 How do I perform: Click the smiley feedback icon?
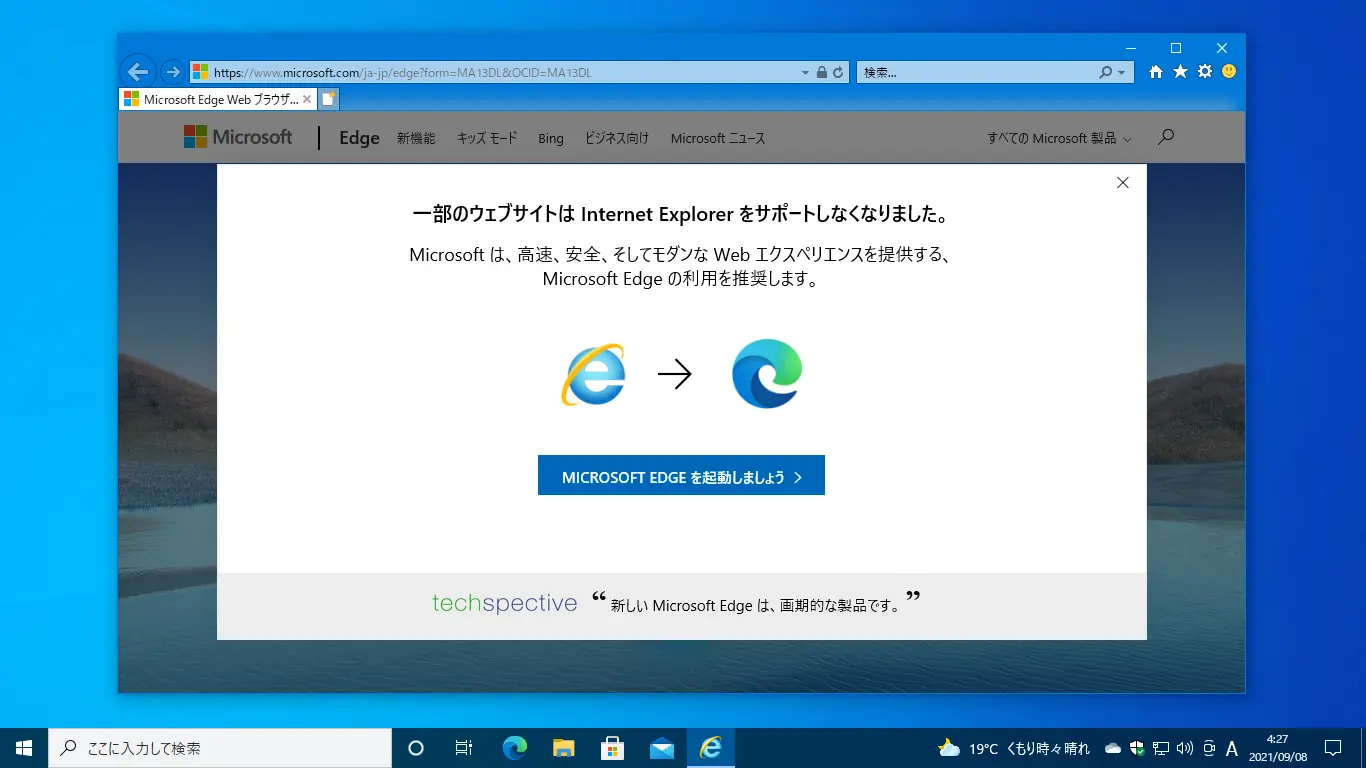tap(1229, 72)
